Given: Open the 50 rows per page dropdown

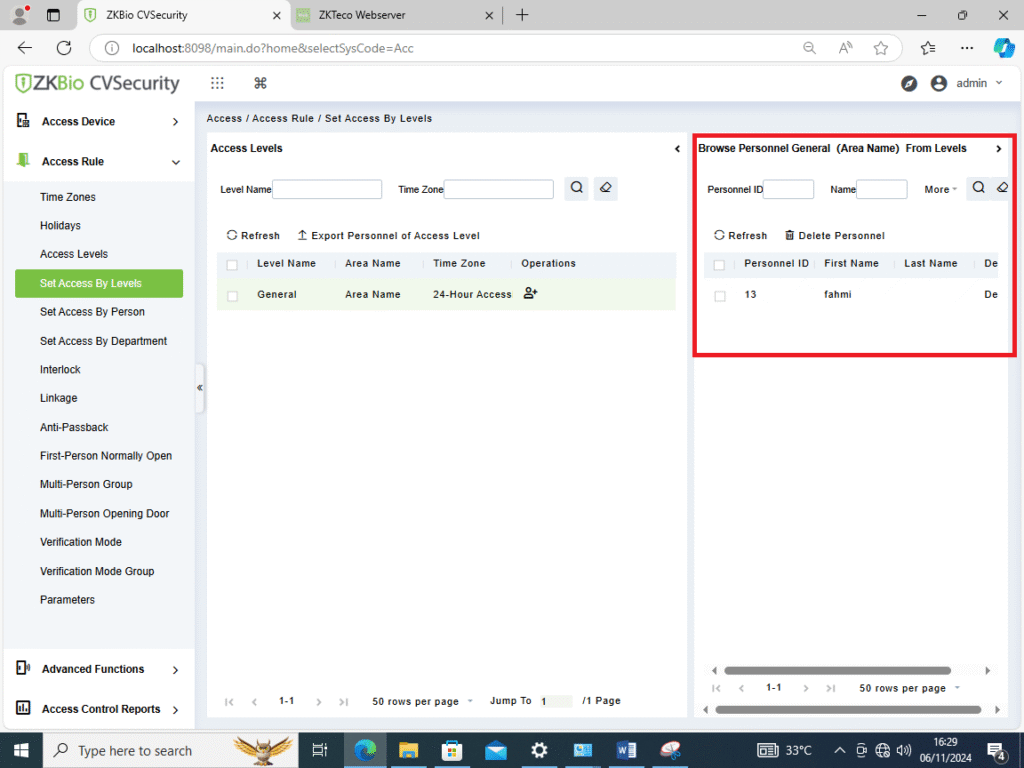Looking at the screenshot, I should 422,701.
